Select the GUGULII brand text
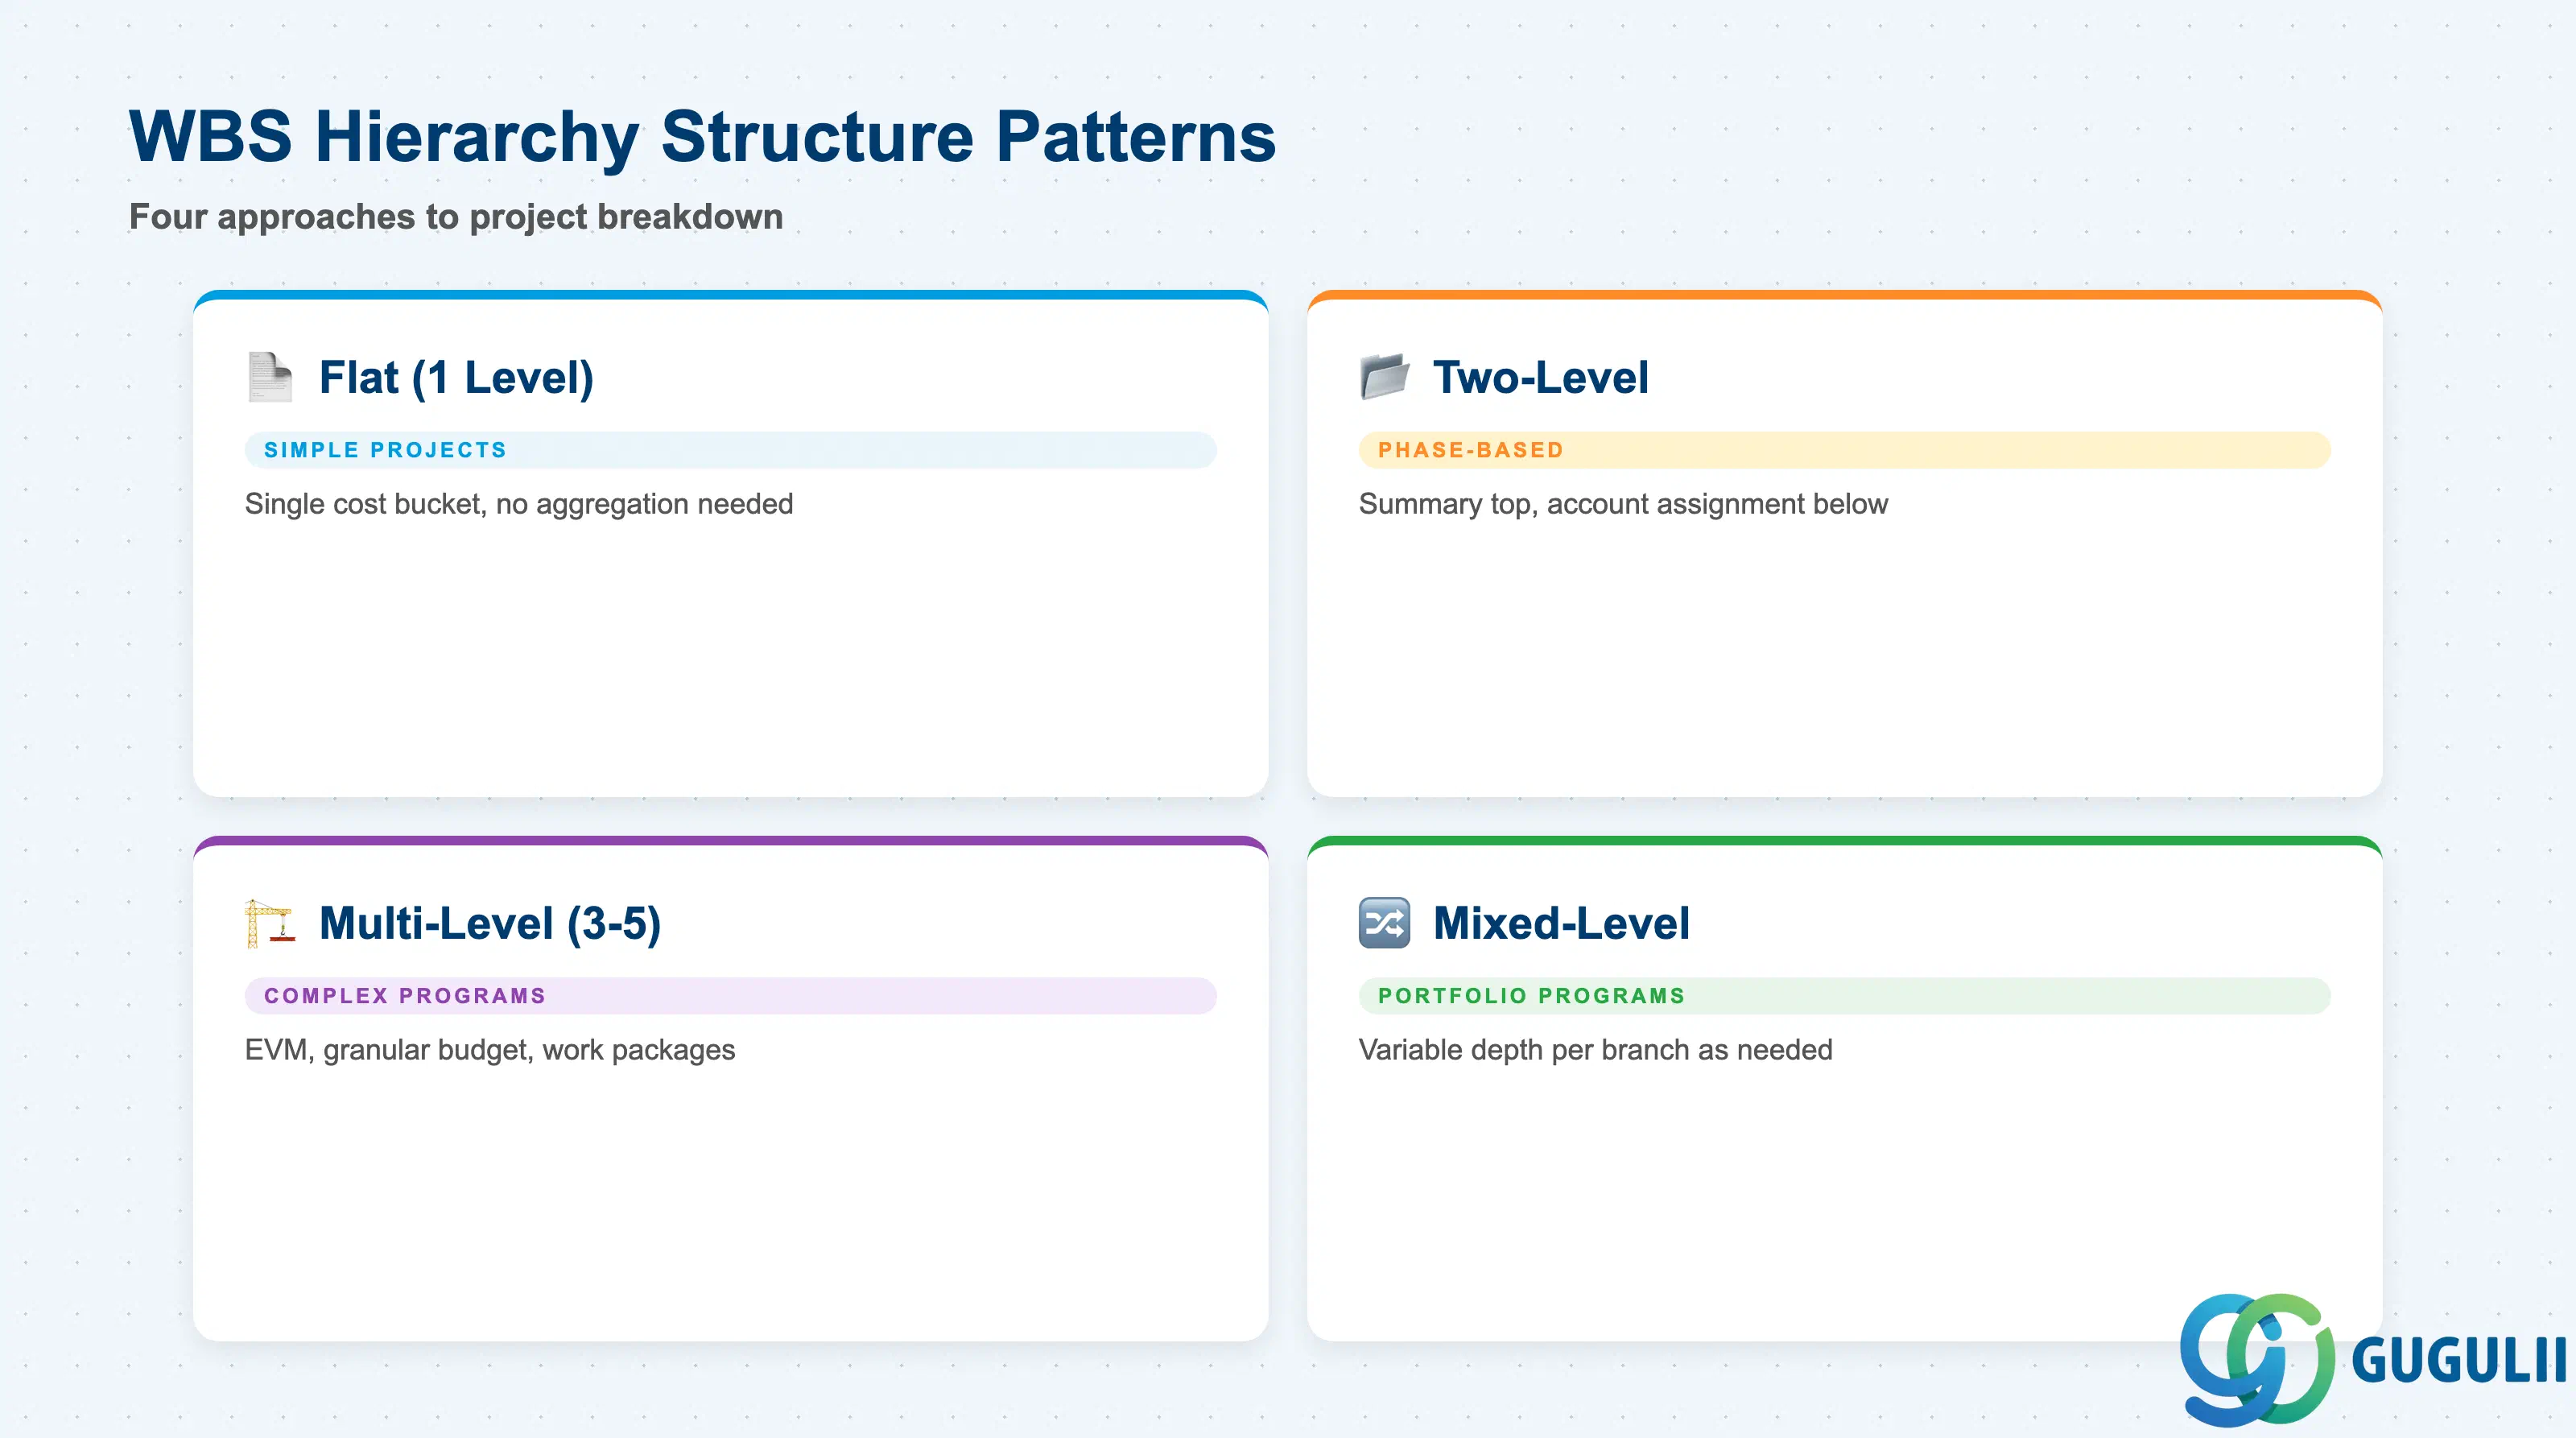This screenshot has height=1438, width=2576. [2459, 1360]
